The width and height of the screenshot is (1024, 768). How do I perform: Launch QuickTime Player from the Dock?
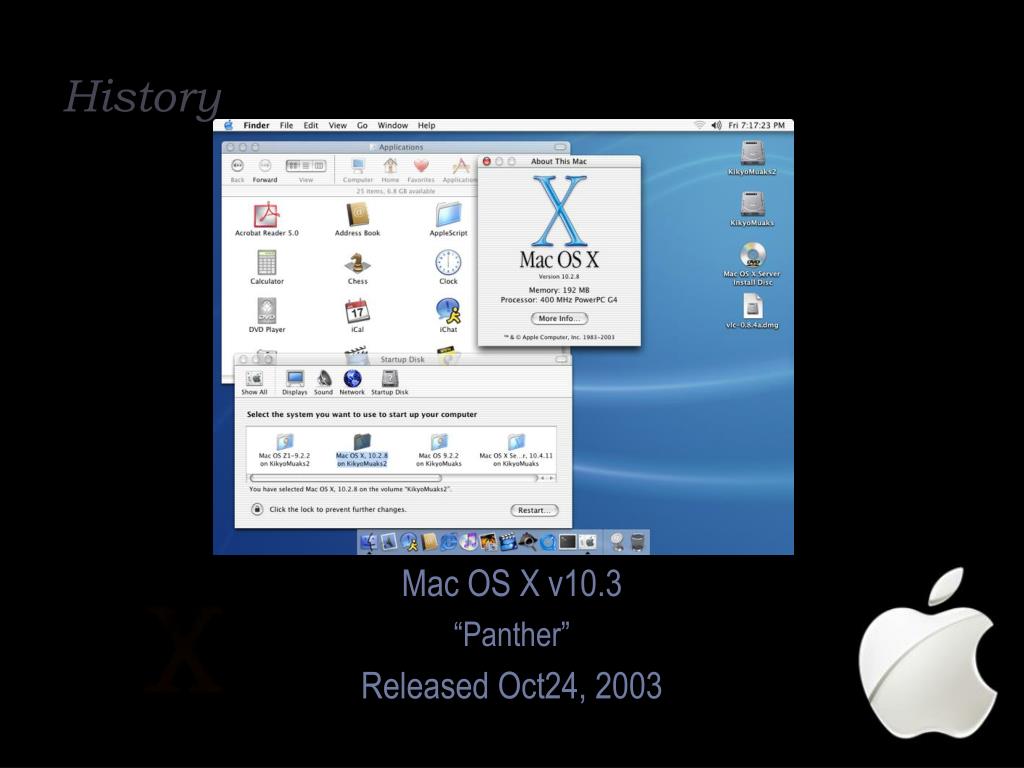(548, 541)
